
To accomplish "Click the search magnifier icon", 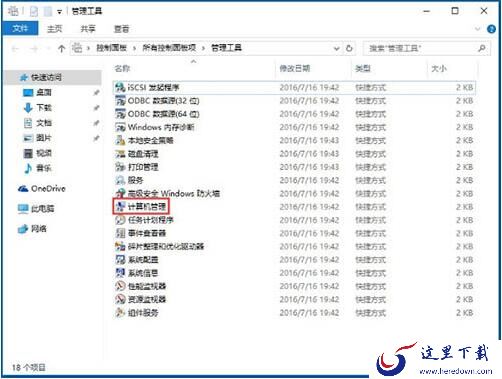I will [x=482, y=48].
